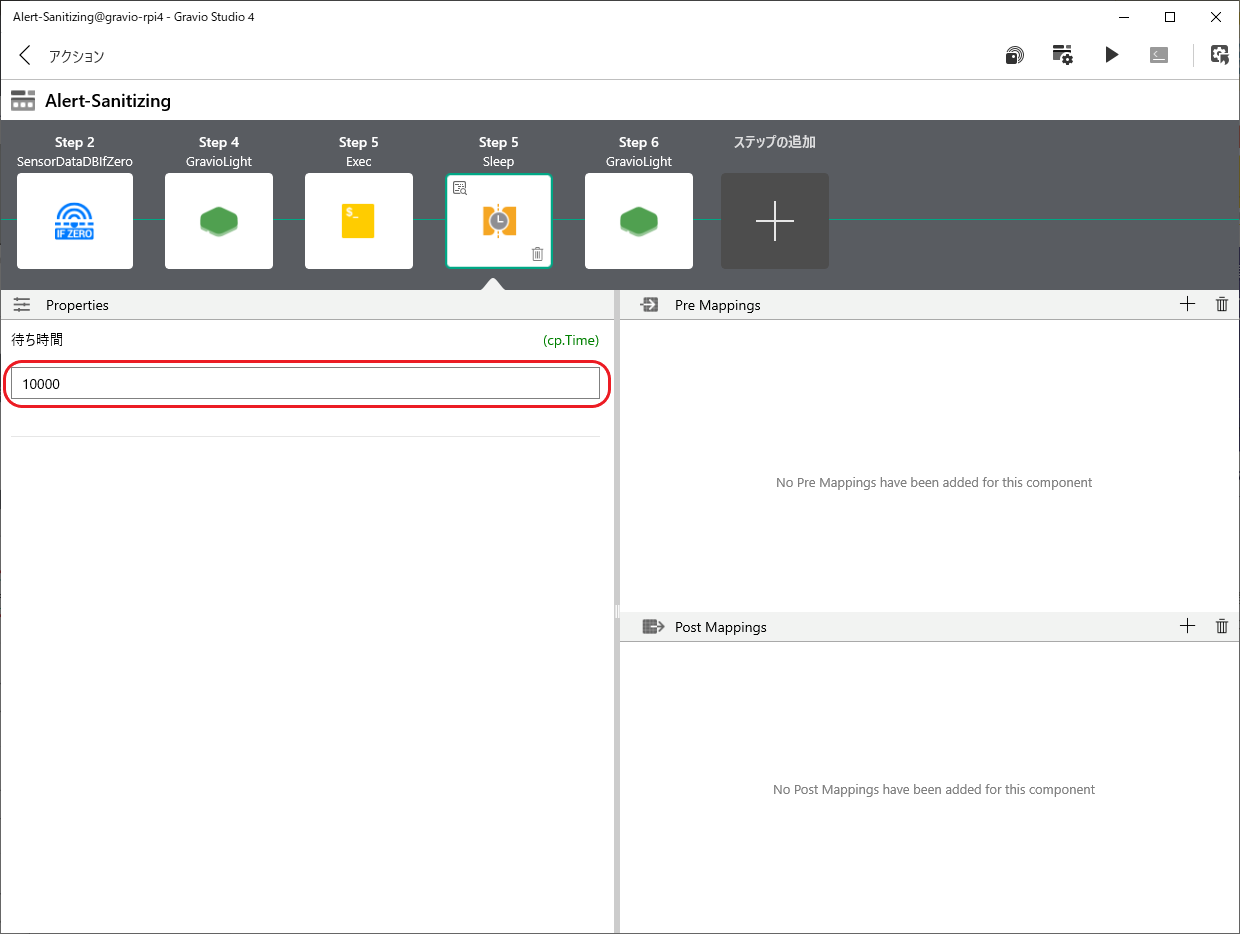Delete Post Mappings using trash icon
Image resolution: width=1240 pixels, height=934 pixels.
pos(1221,626)
